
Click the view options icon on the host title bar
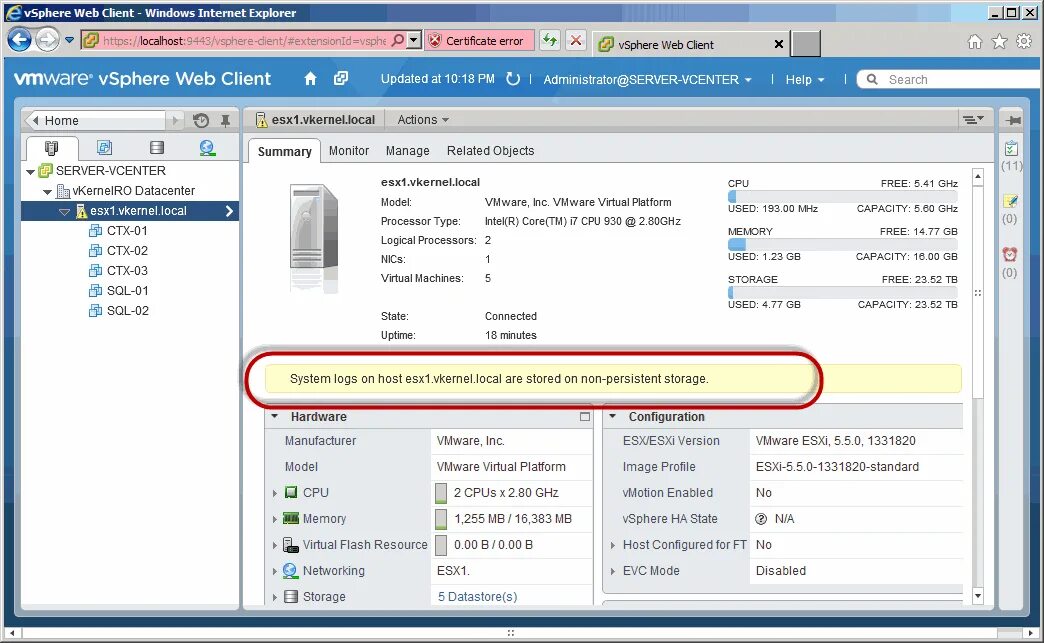[x=973, y=120]
